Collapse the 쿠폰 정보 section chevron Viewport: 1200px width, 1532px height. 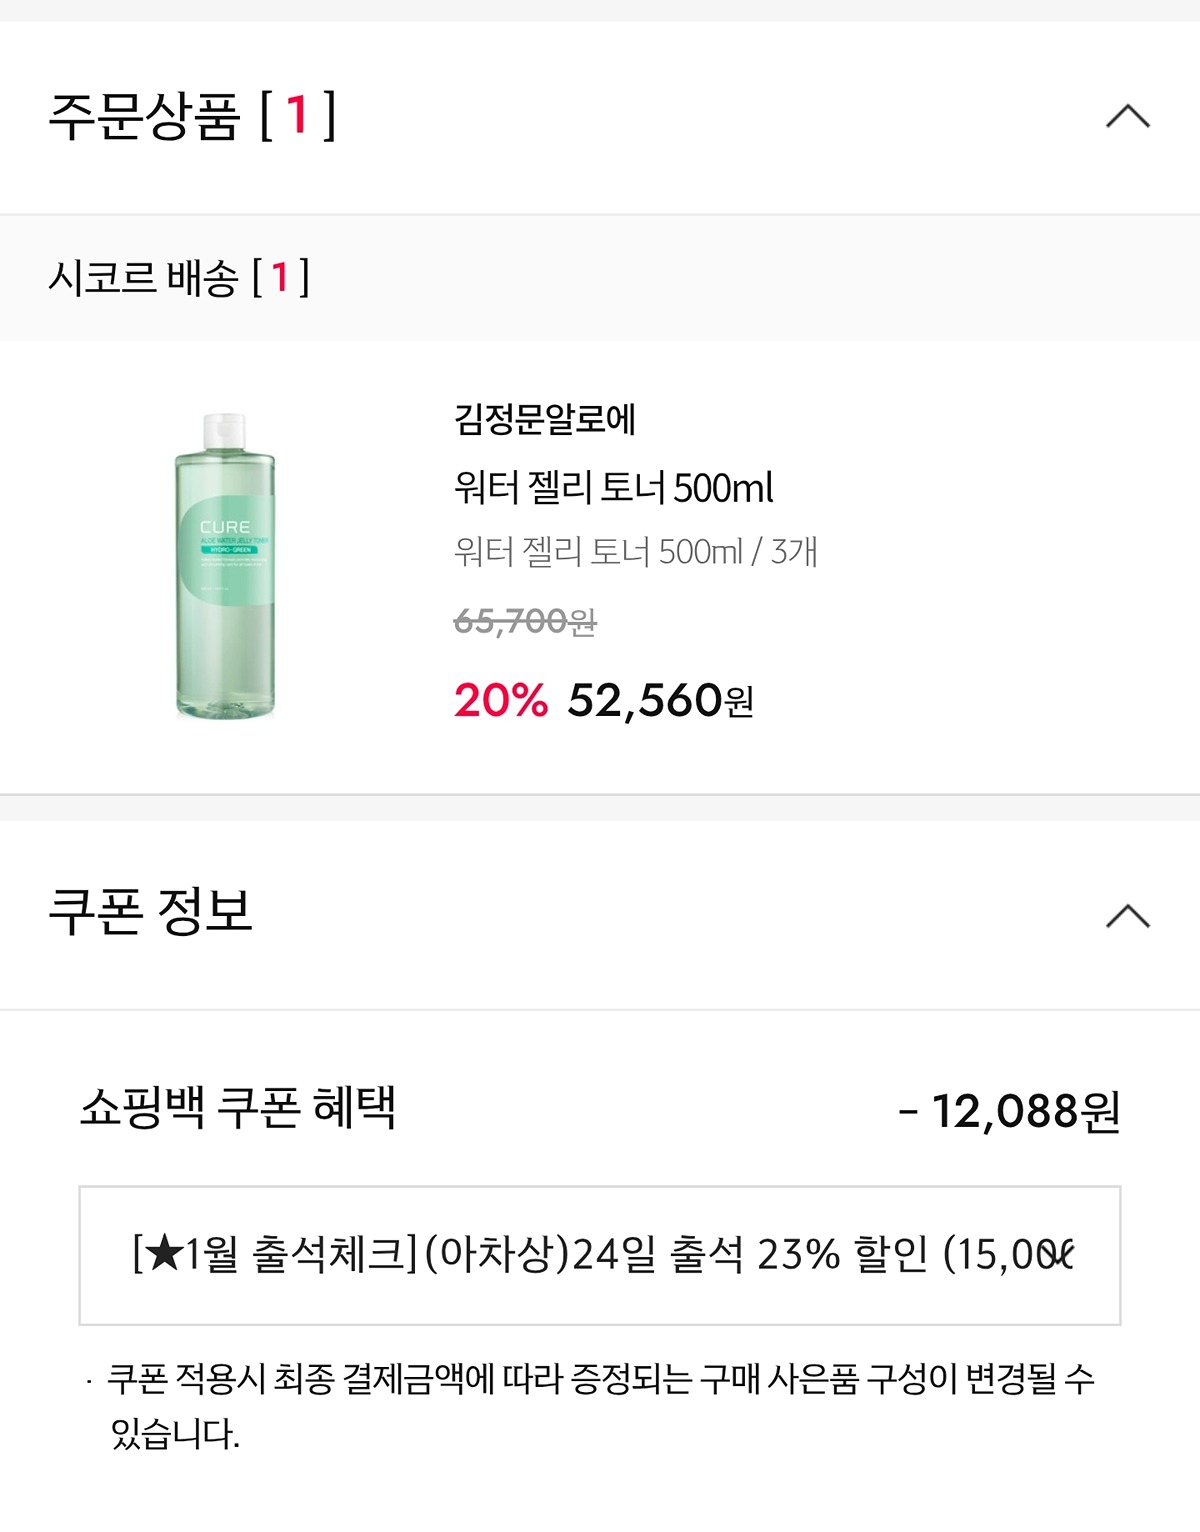[x=1127, y=916]
